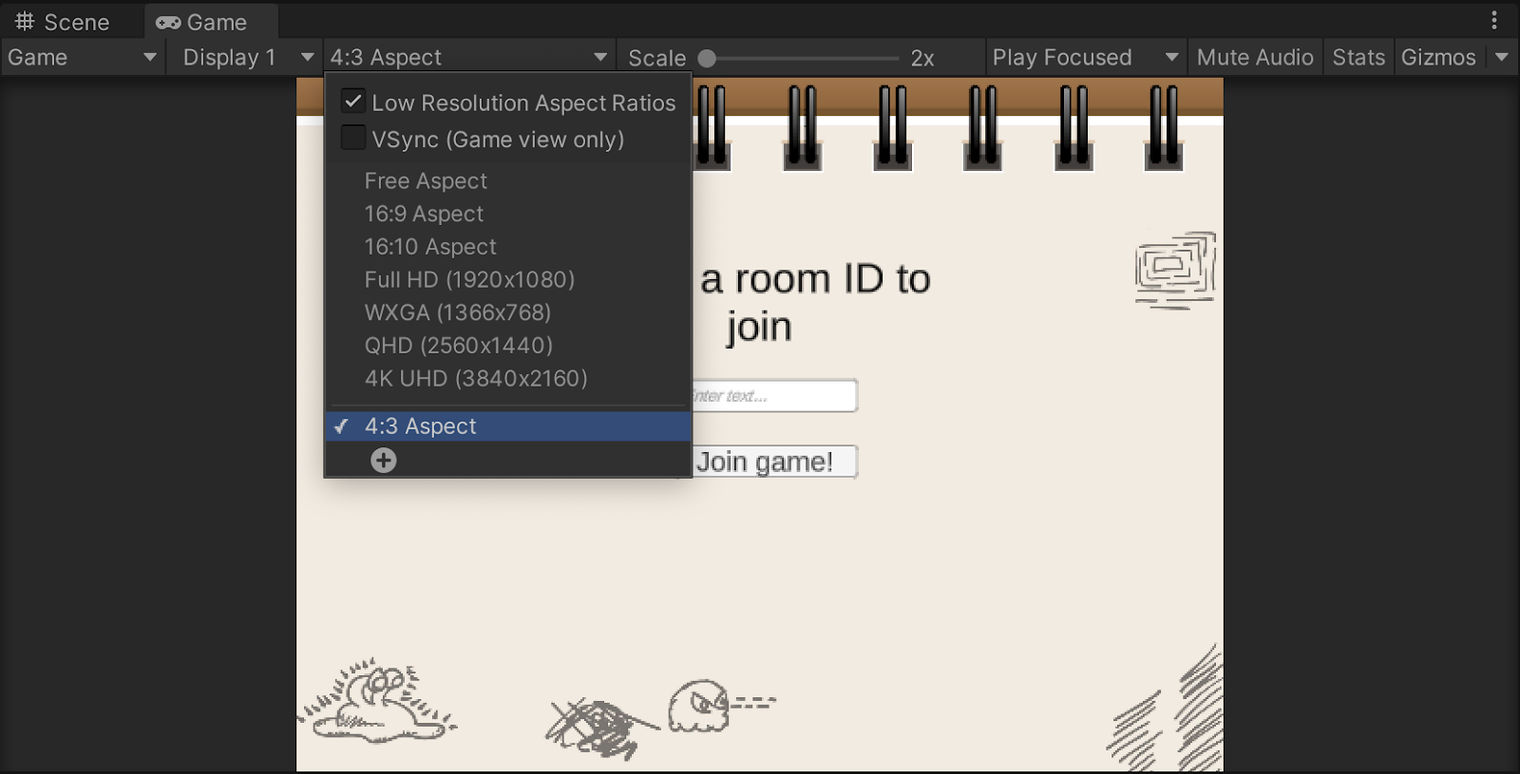Viewport: 1520px width, 774px height.
Task: Adjust the Scale slider
Action: tap(709, 58)
